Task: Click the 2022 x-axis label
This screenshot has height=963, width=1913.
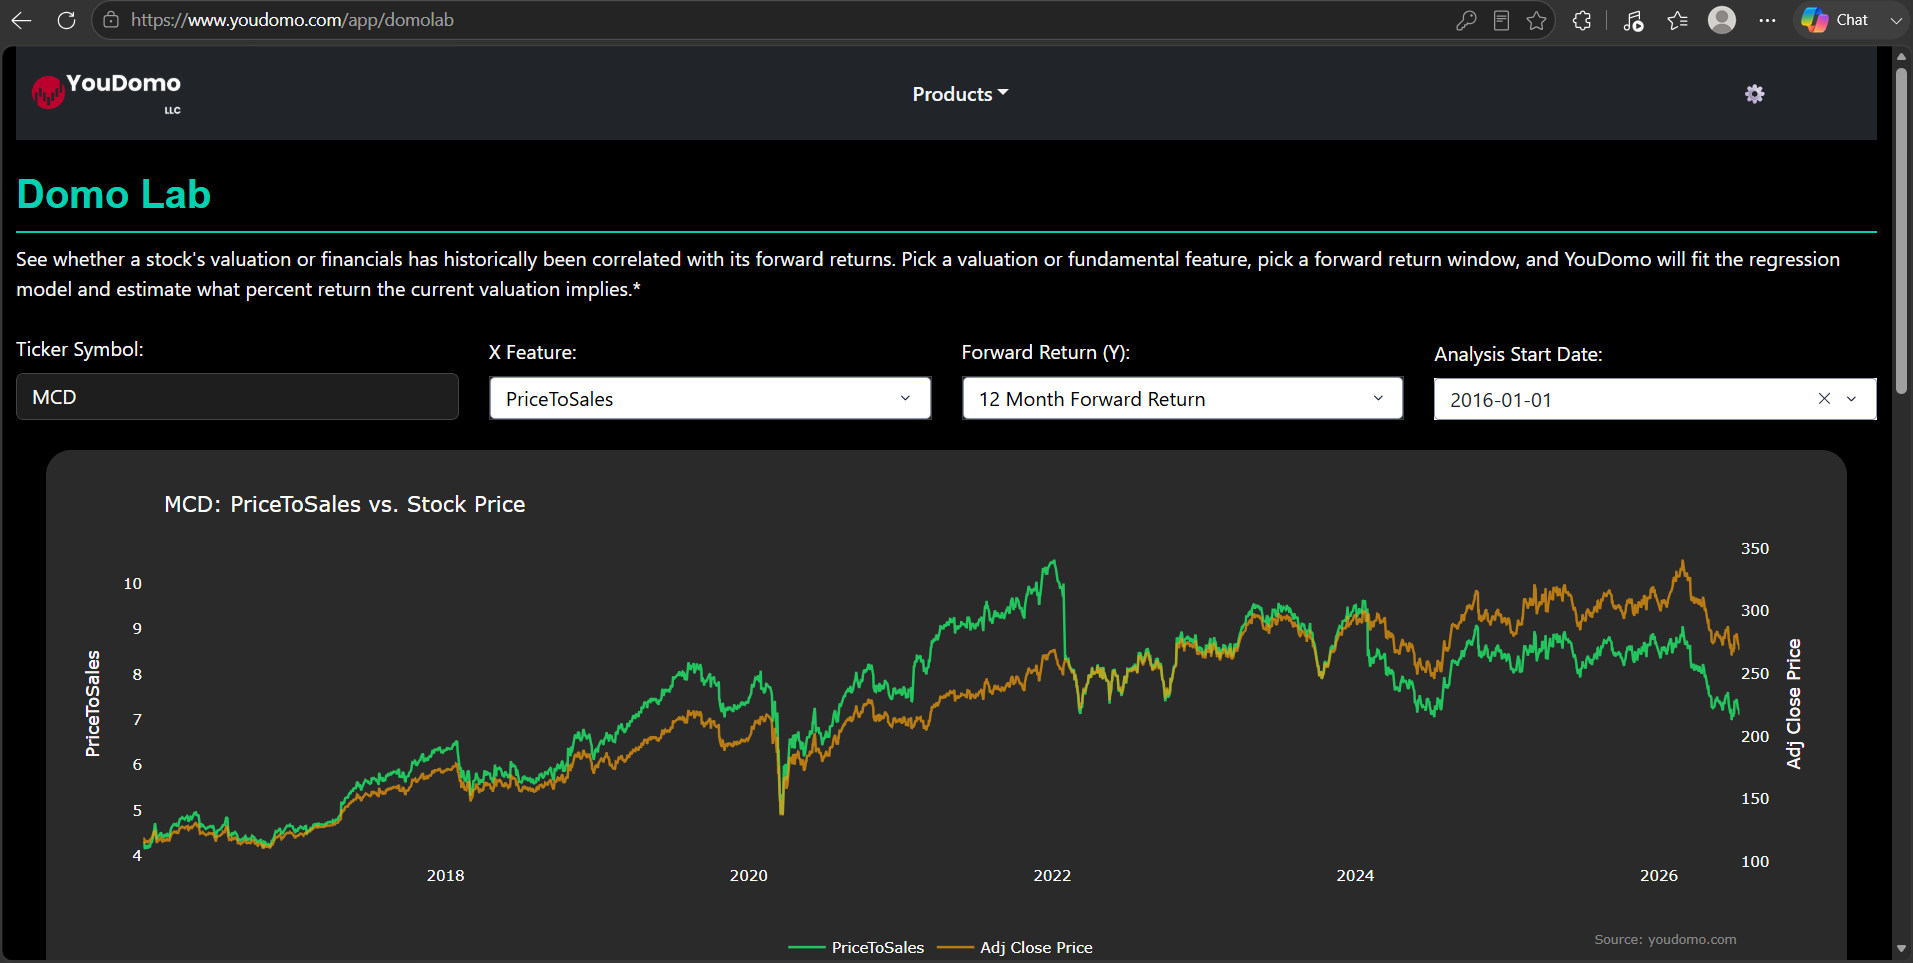Action: pyautogui.click(x=1052, y=875)
